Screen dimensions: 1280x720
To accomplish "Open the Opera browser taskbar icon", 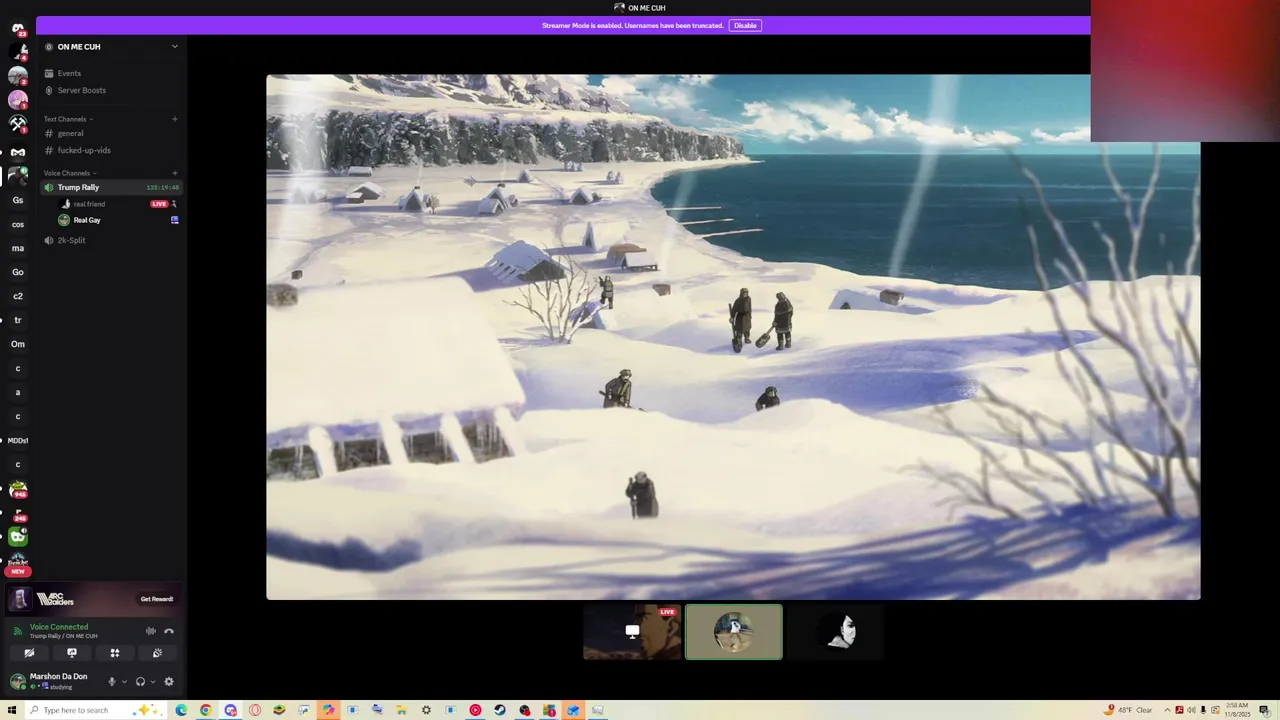I will pos(255,710).
